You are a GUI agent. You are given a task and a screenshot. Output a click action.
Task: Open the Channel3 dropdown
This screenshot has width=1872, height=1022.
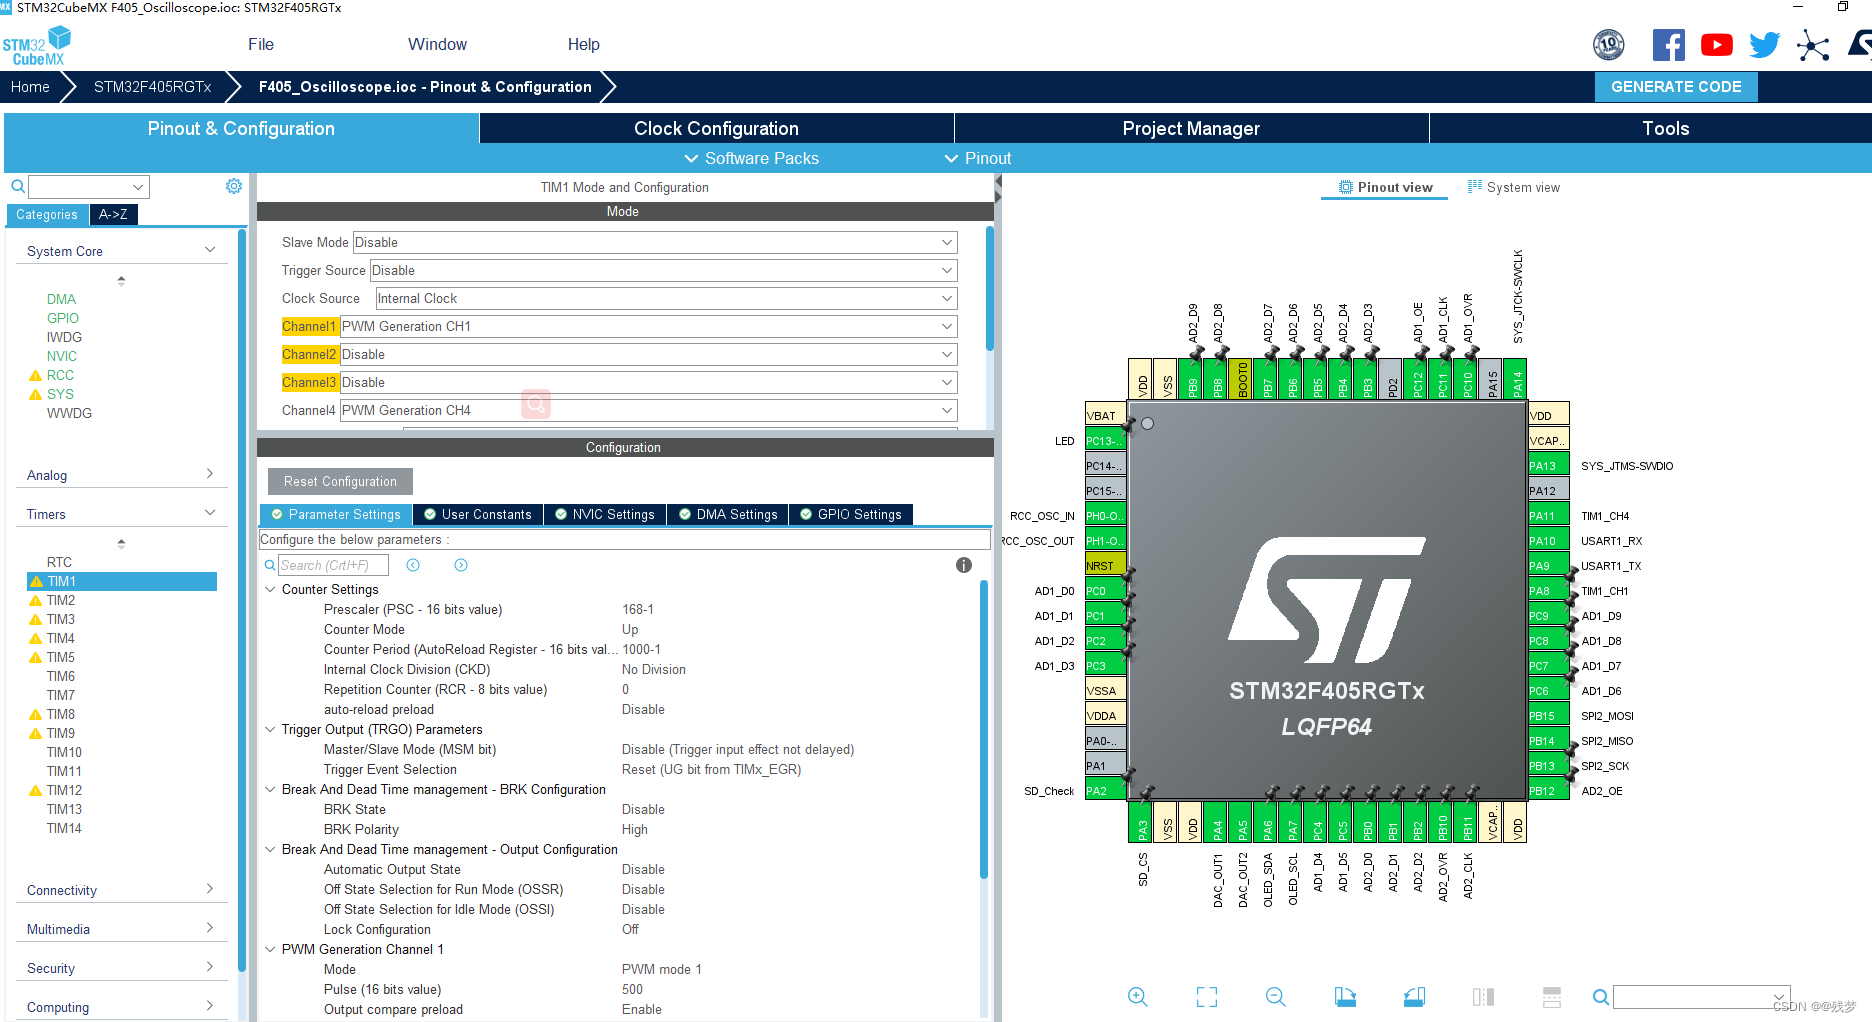tap(648, 383)
